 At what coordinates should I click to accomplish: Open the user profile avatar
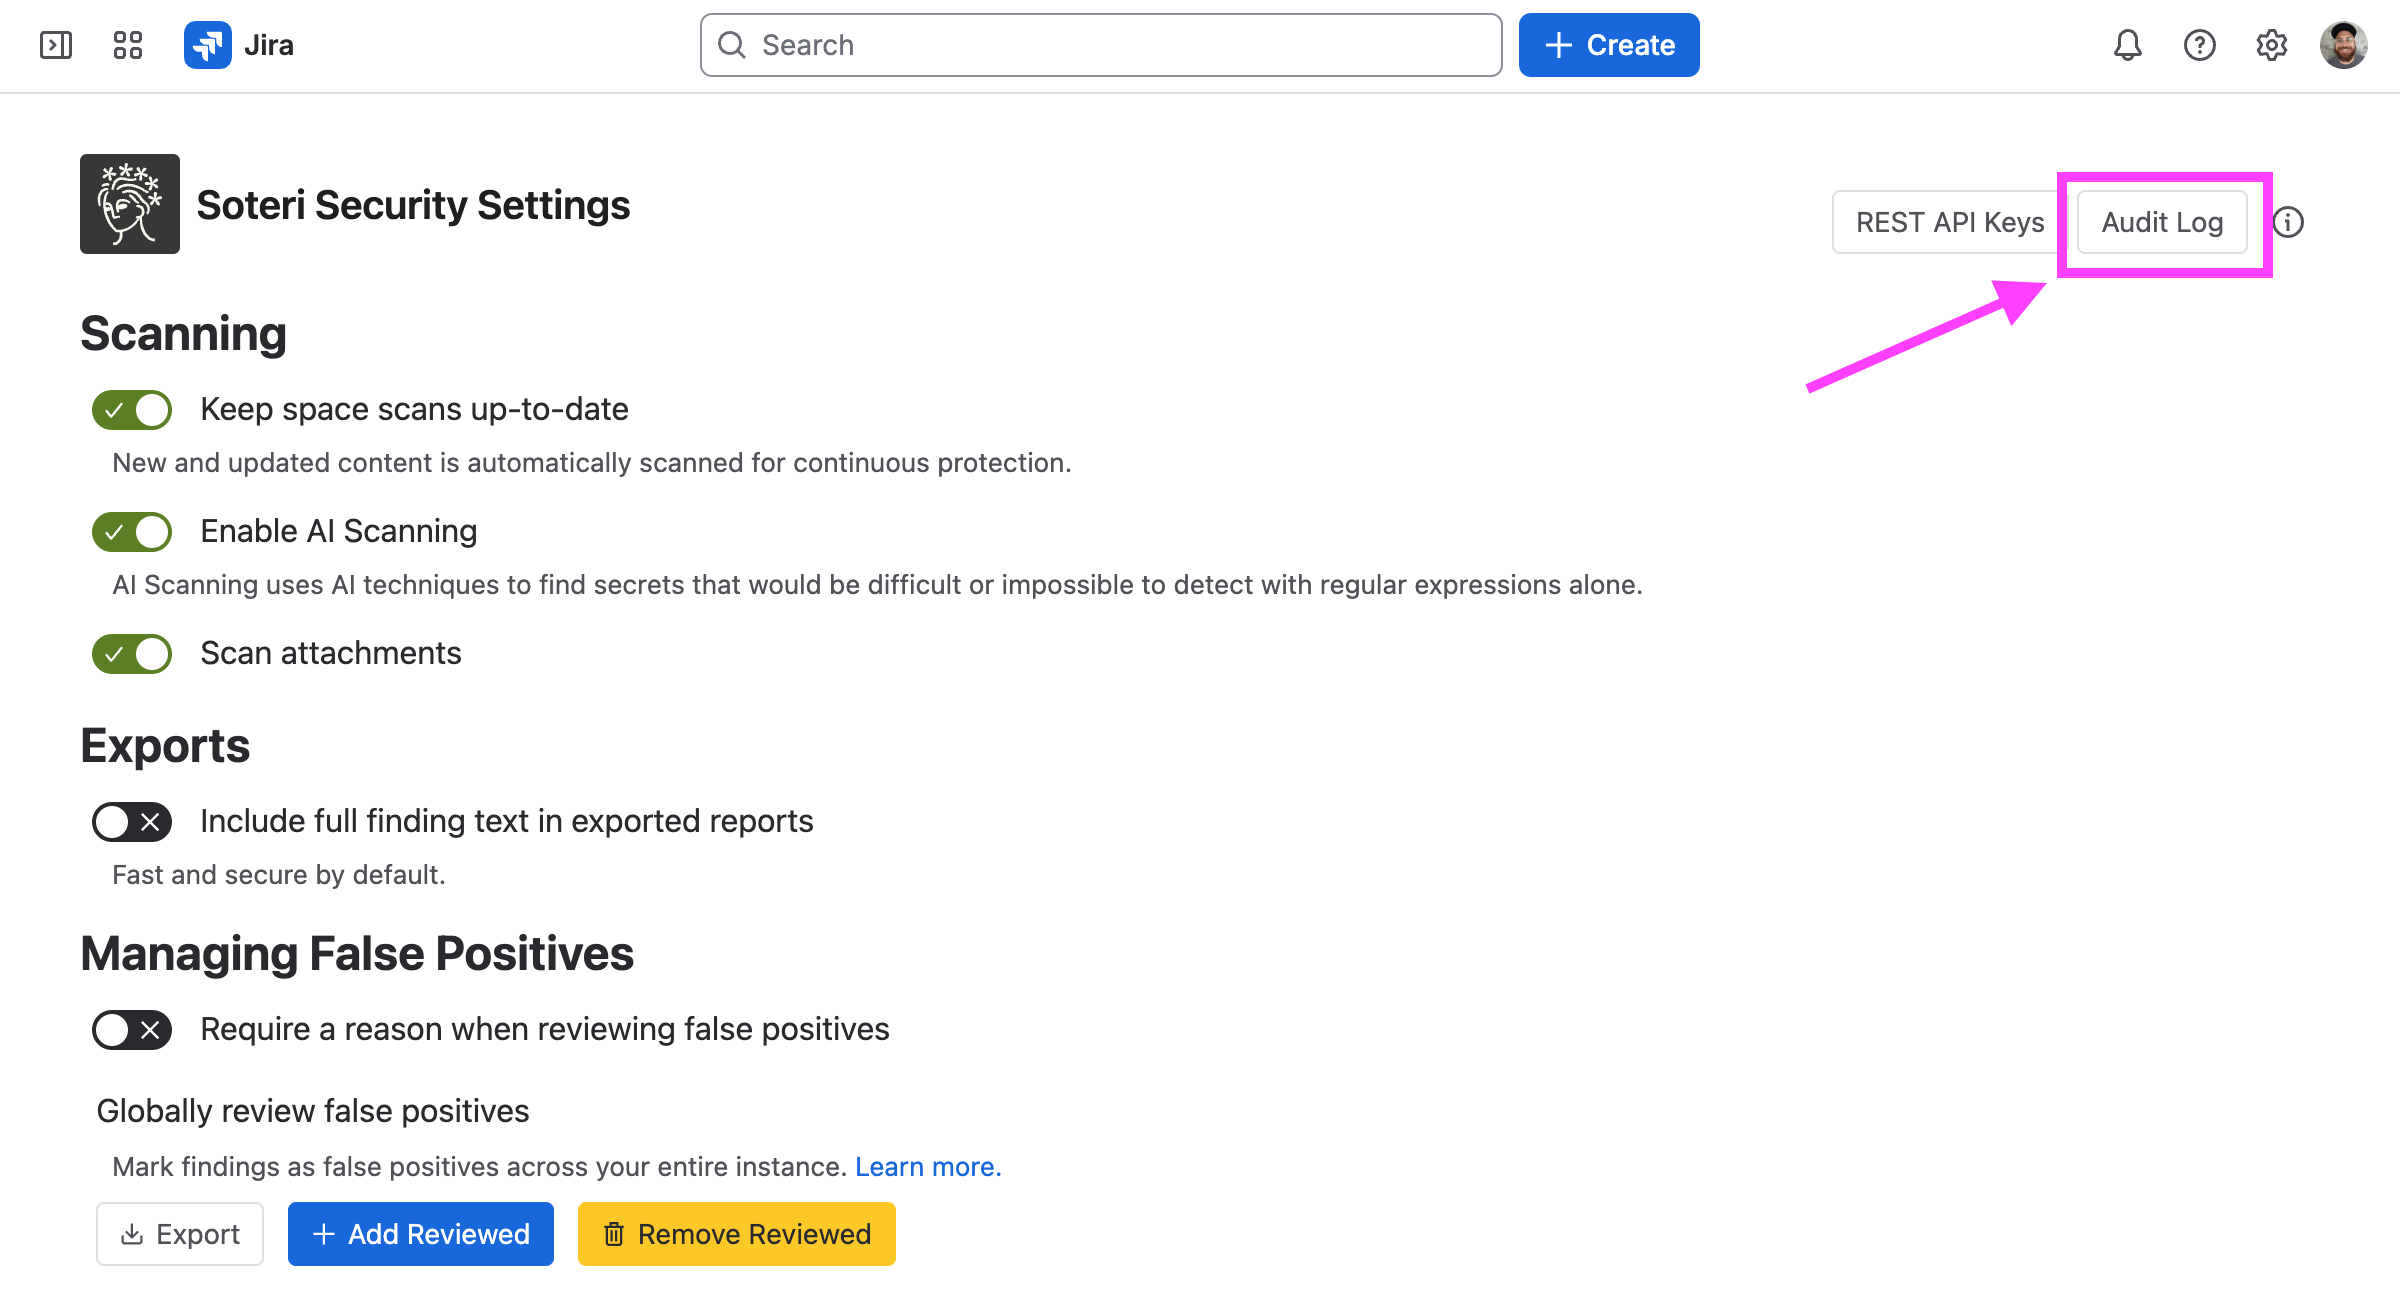2343,45
